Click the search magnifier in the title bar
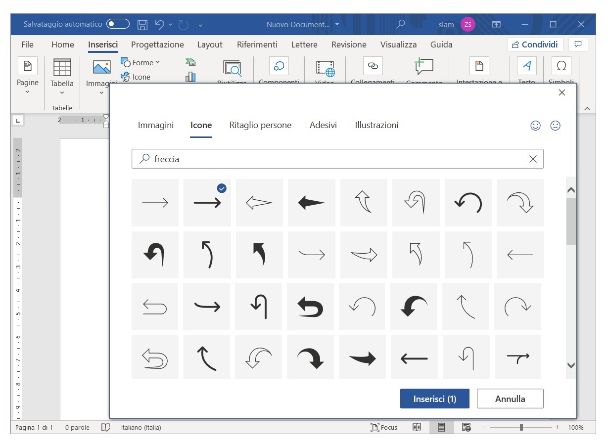610x447 pixels. click(x=401, y=24)
